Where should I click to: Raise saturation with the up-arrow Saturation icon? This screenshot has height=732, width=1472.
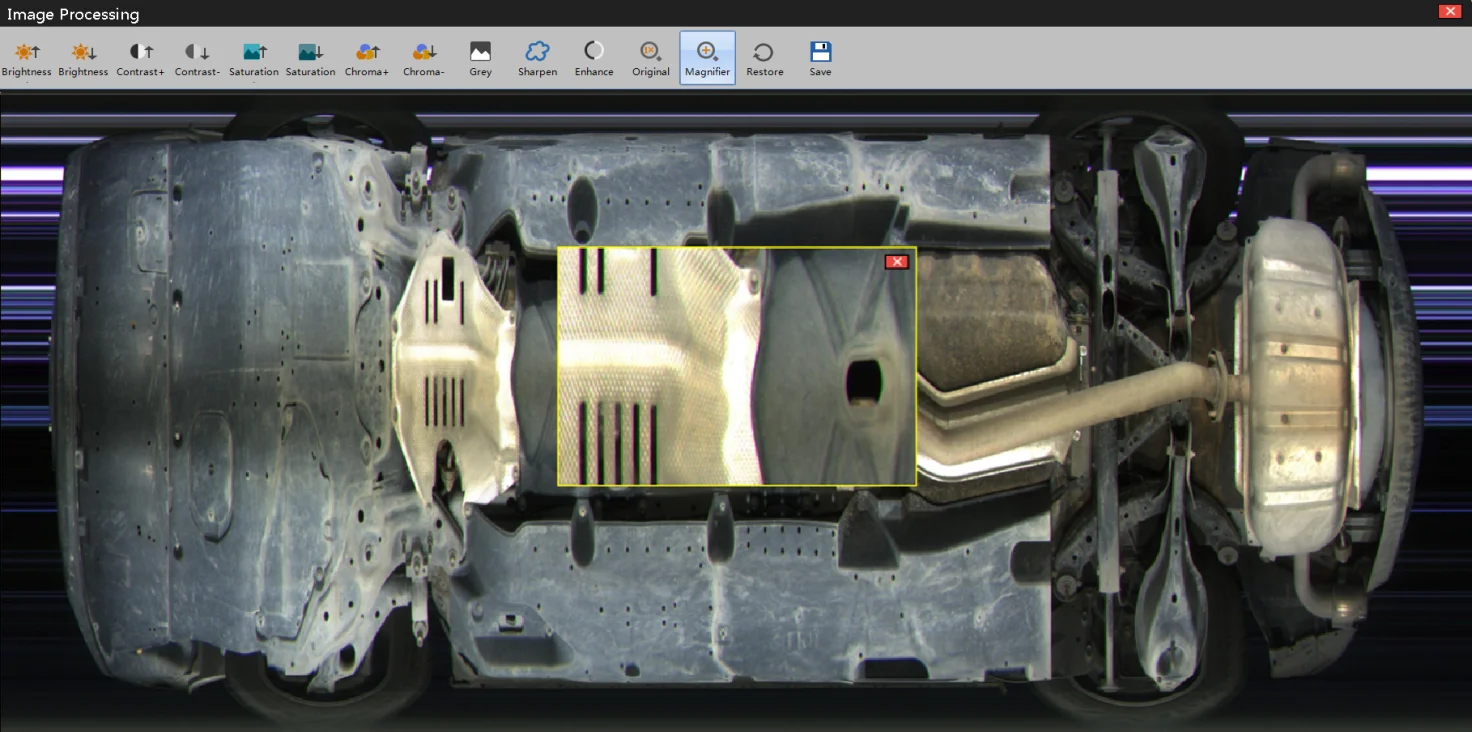point(254,58)
